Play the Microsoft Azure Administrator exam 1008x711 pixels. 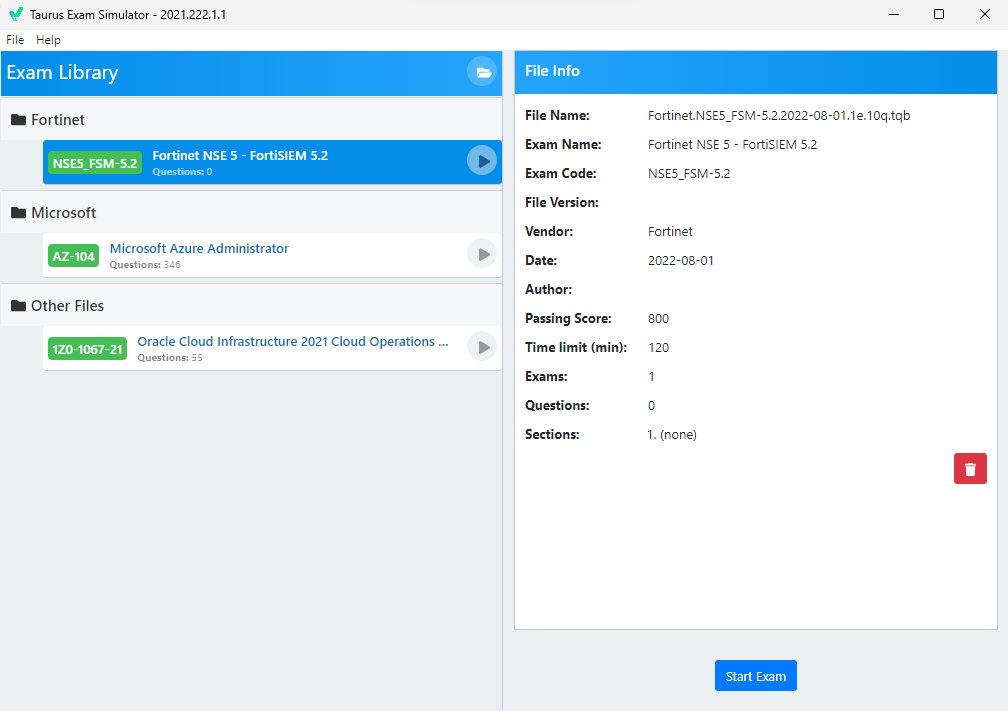click(482, 255)
